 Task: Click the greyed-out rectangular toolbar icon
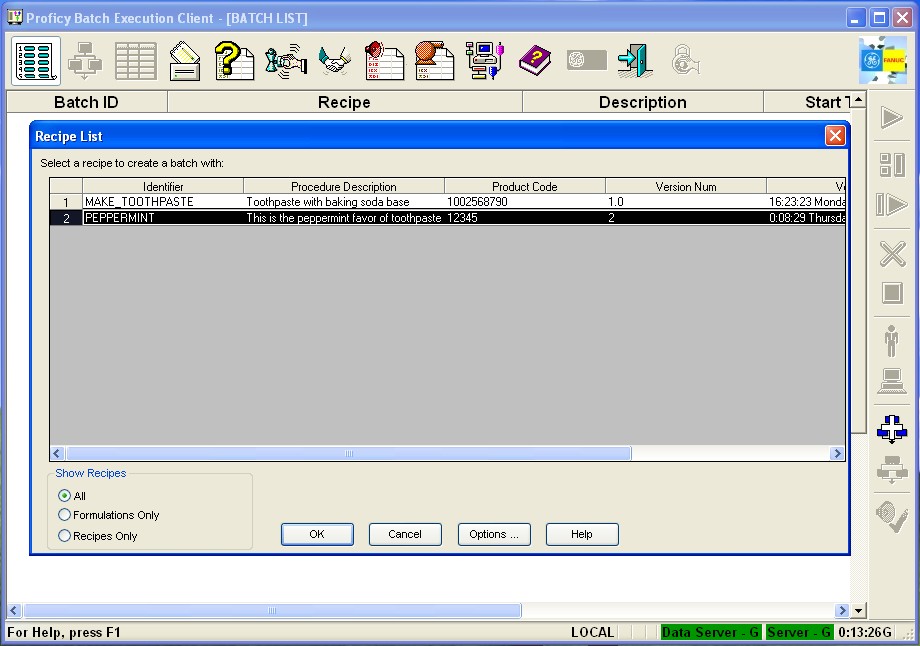(586, 60)
